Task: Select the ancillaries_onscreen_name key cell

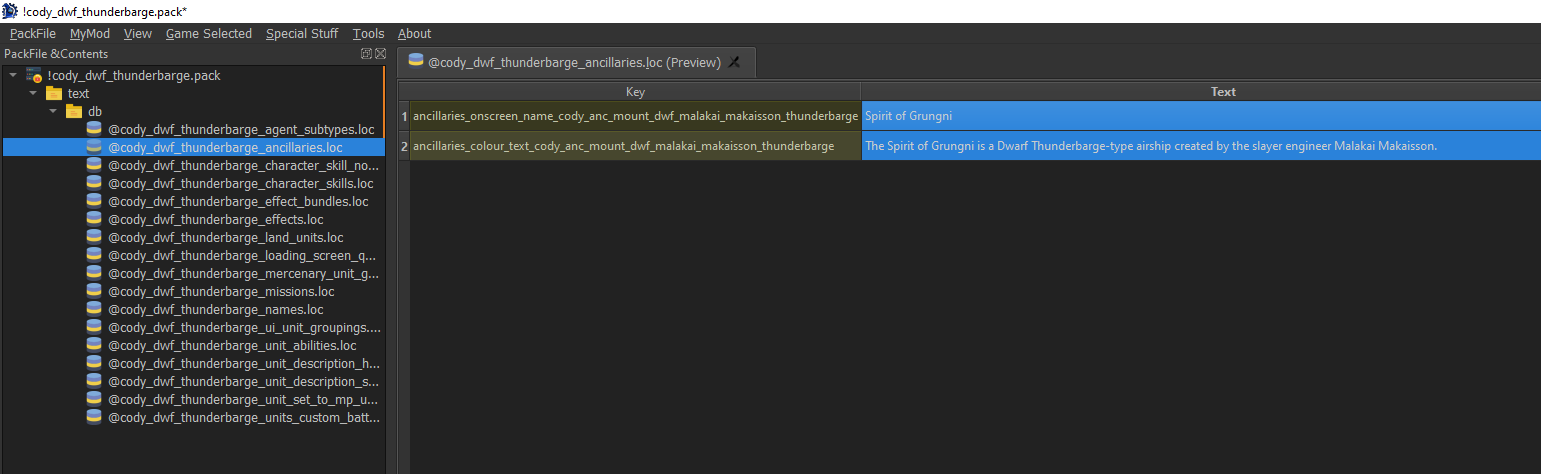Action: 635,115
